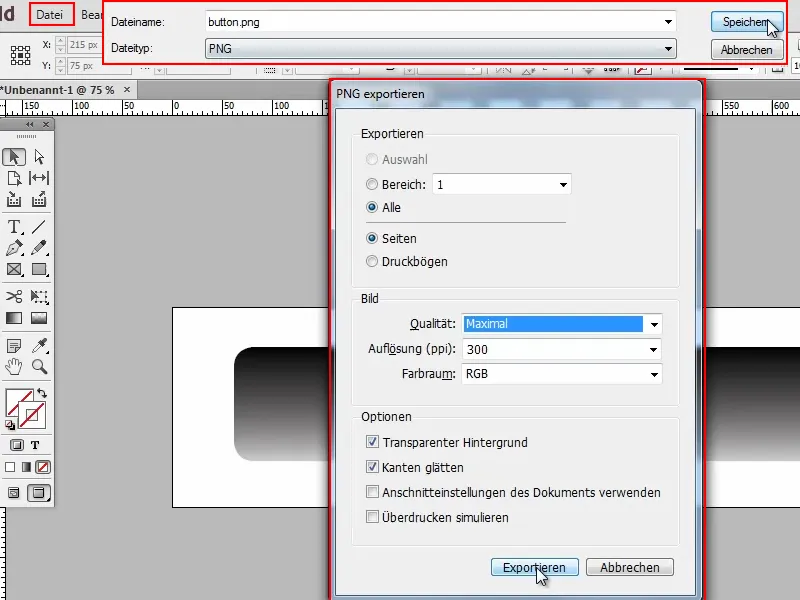Image resolution: width=800 pixels, height=600 pixels.
Task: Click the Dateiname button.png text field
Action: point(434,22)
